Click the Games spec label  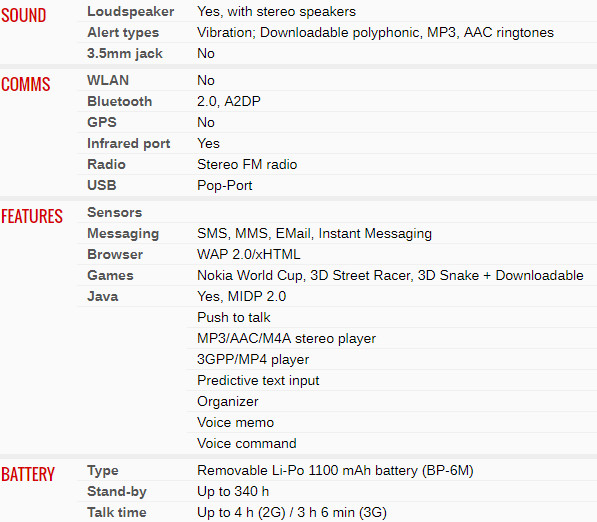tap(110, 275)
